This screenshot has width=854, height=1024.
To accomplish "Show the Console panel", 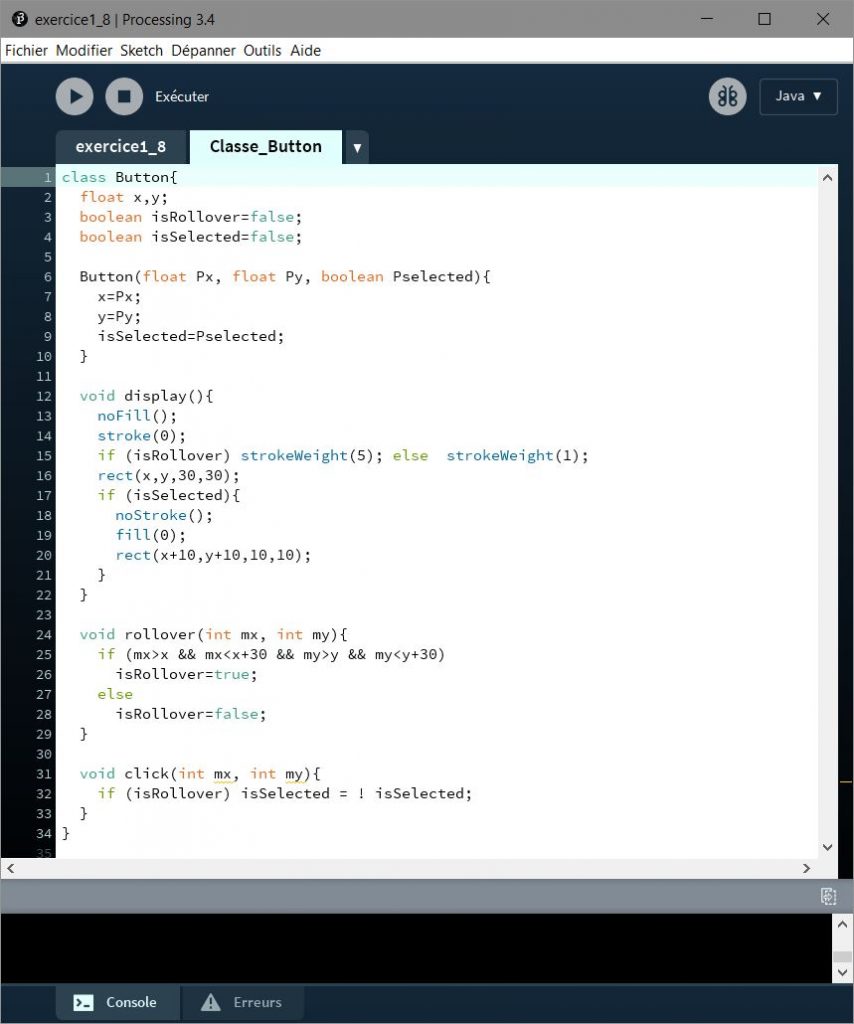I will (117, 1002).
